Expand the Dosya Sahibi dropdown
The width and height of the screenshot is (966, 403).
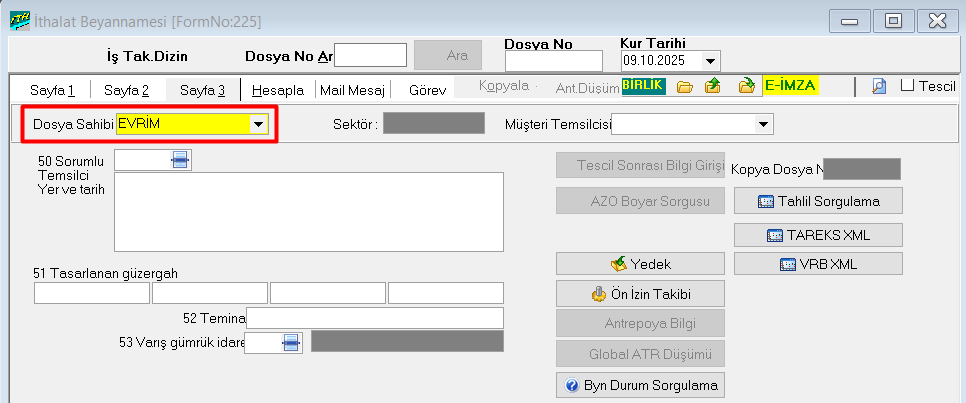pos(259,124)
